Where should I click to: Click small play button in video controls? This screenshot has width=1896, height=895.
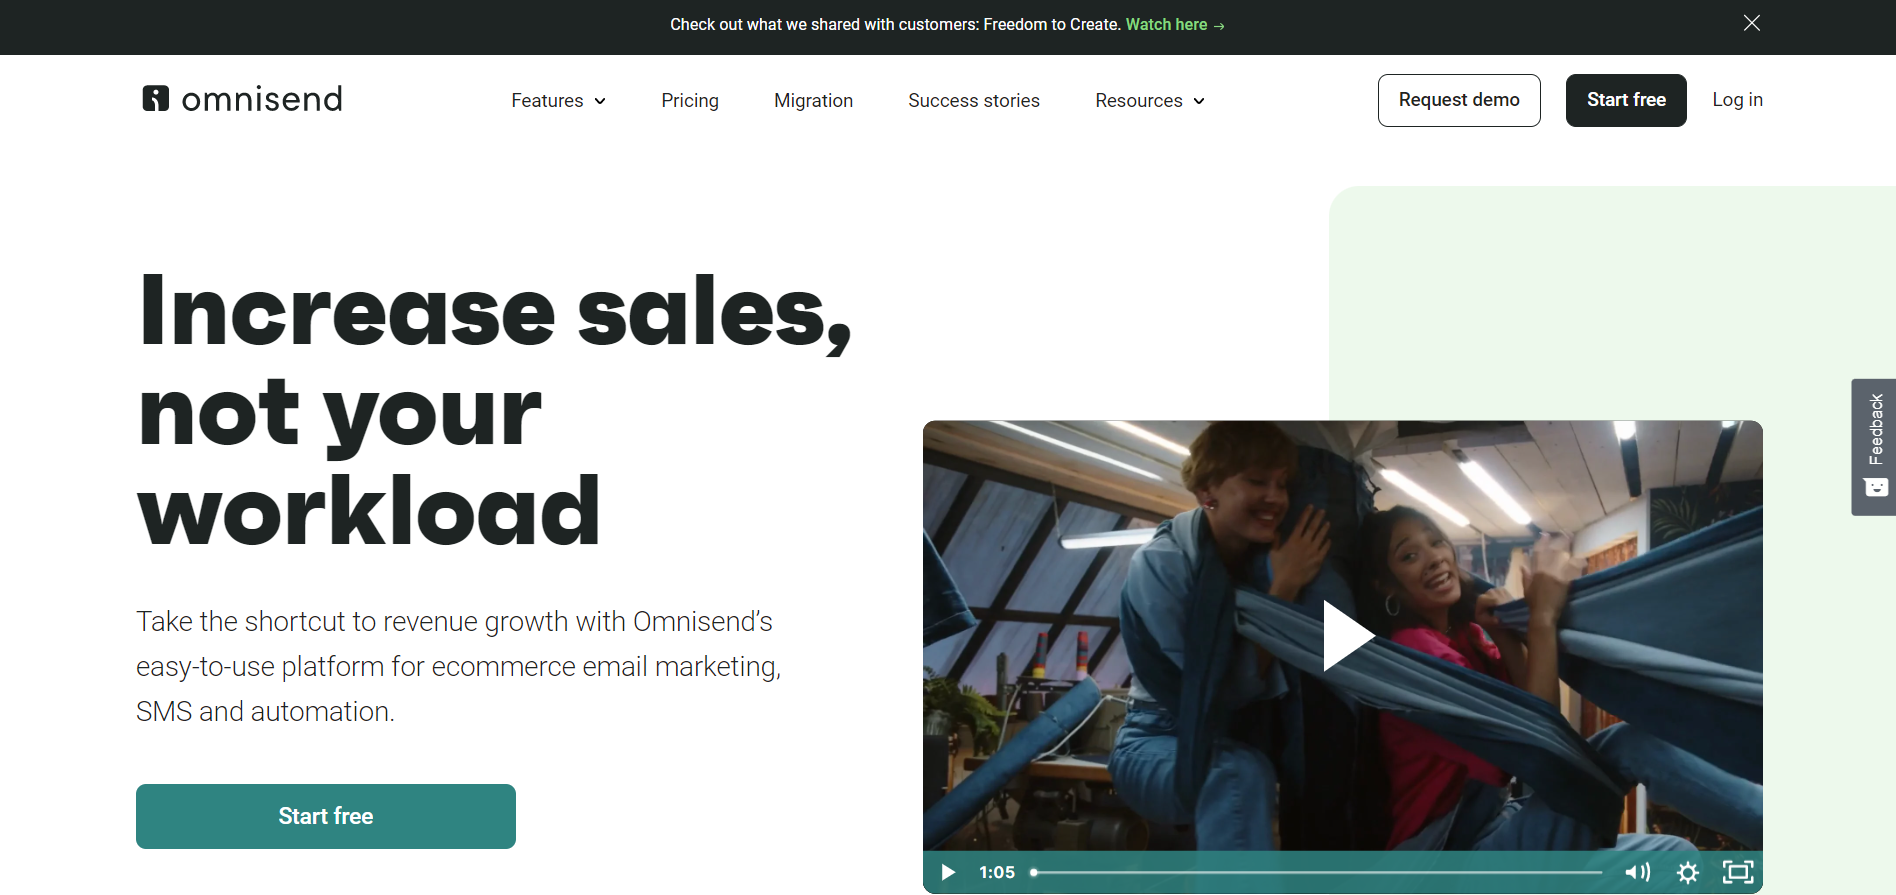[x=948, y=872]
